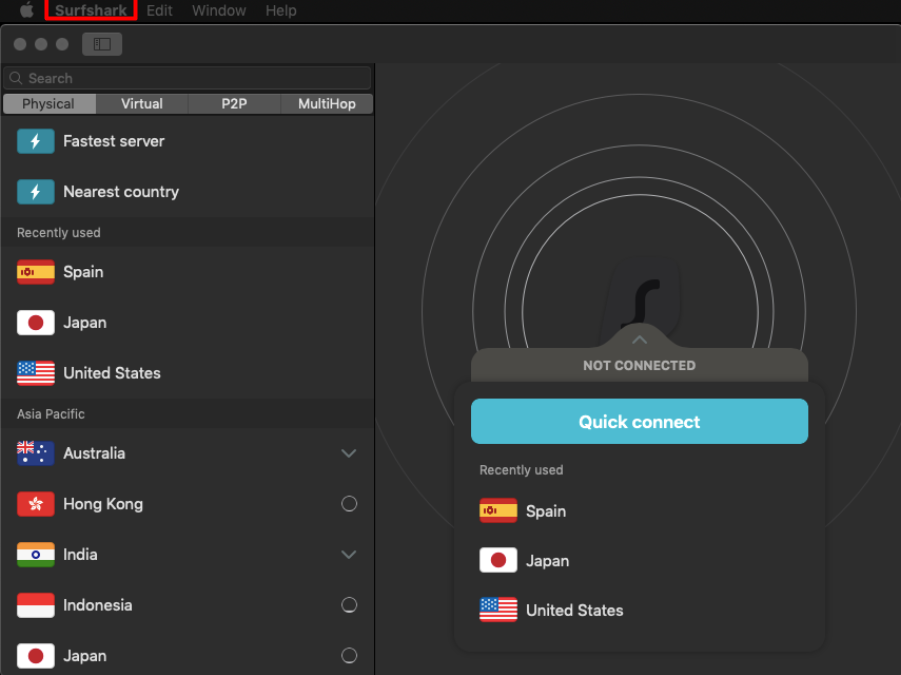Select Australia in Asia Pacific list
This screenshot has width=901, height=675.
(x=187, y=453)
